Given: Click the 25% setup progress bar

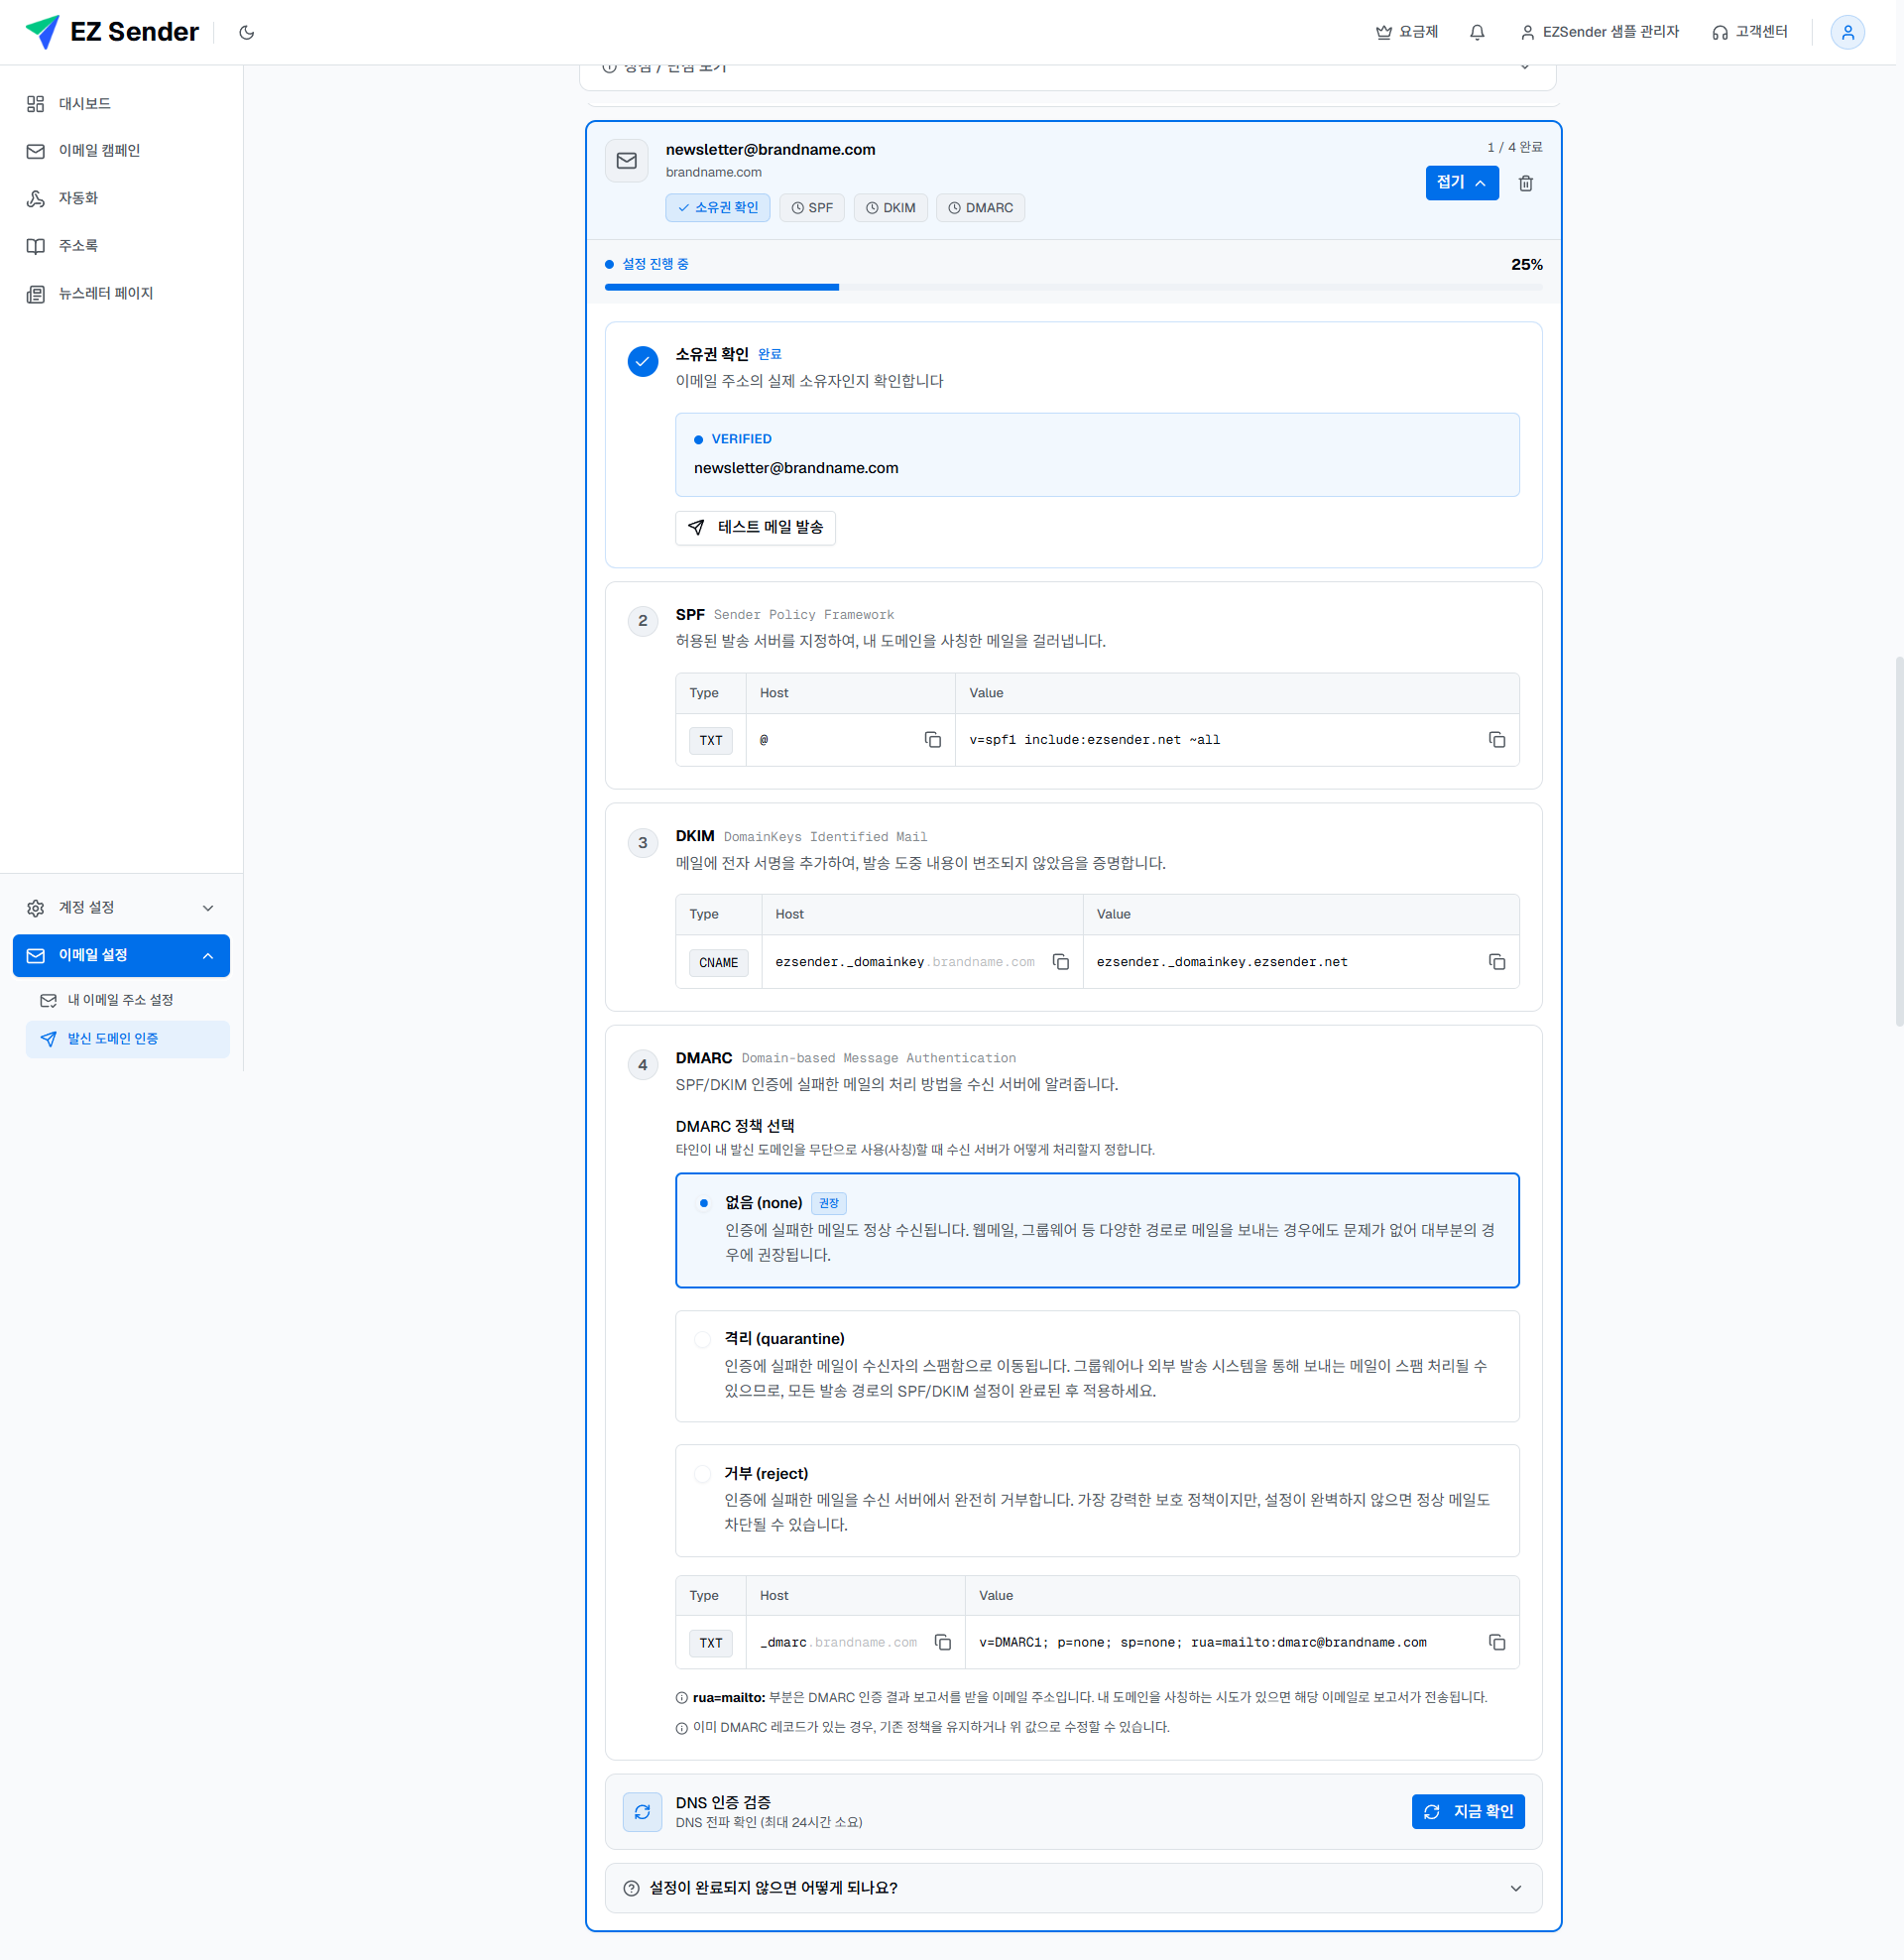Looking at the screenshot, I should 1073,287.
